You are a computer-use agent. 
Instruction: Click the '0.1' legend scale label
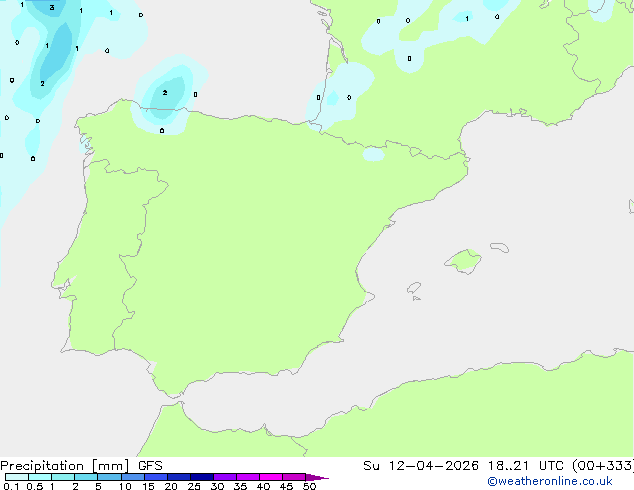coord(11,486)
